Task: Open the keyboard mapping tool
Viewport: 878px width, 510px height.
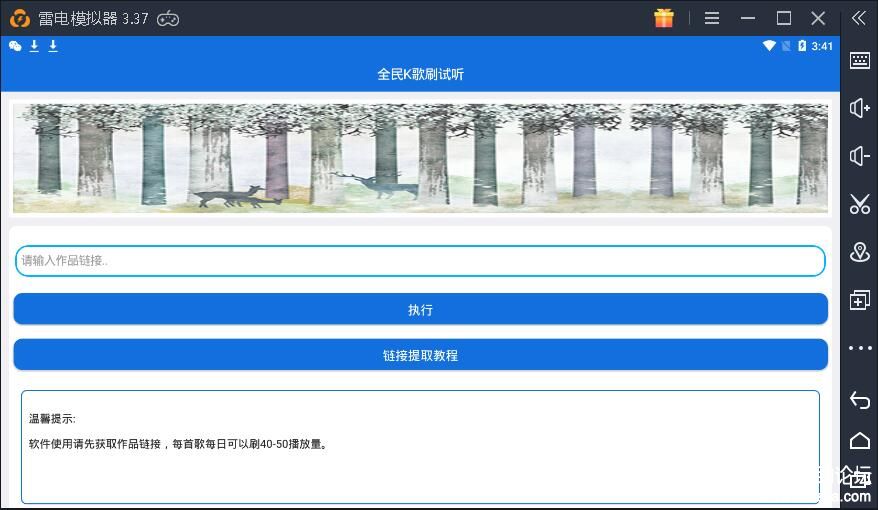Action: (860, 60)
